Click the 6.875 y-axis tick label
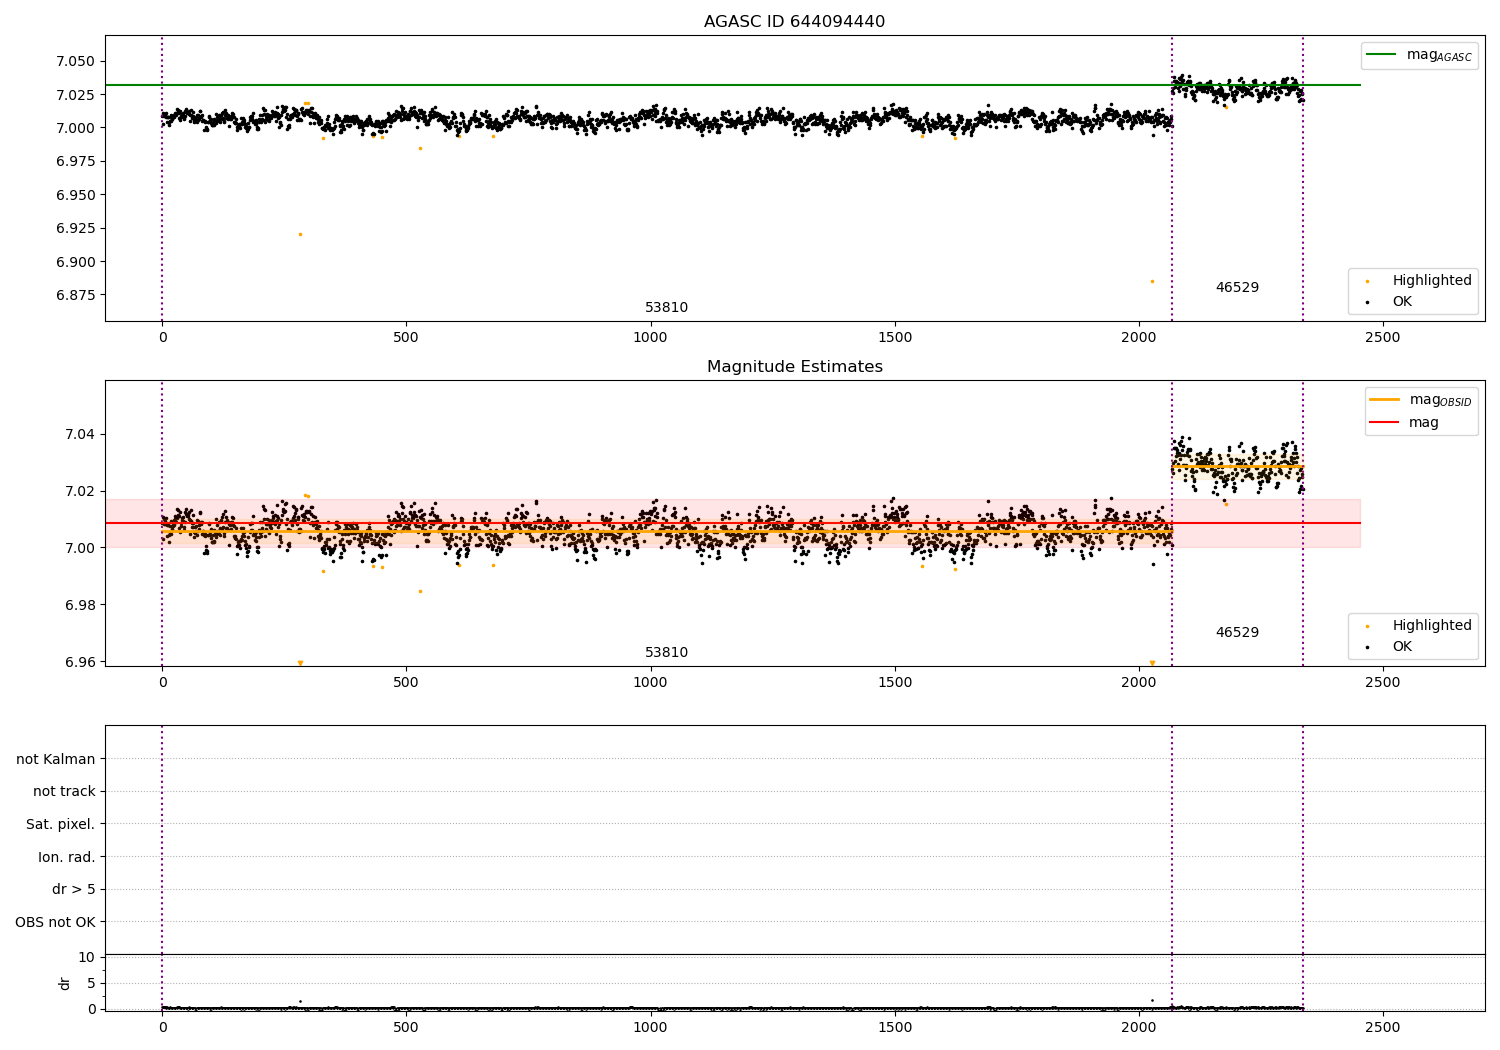 tap(74, 296)
